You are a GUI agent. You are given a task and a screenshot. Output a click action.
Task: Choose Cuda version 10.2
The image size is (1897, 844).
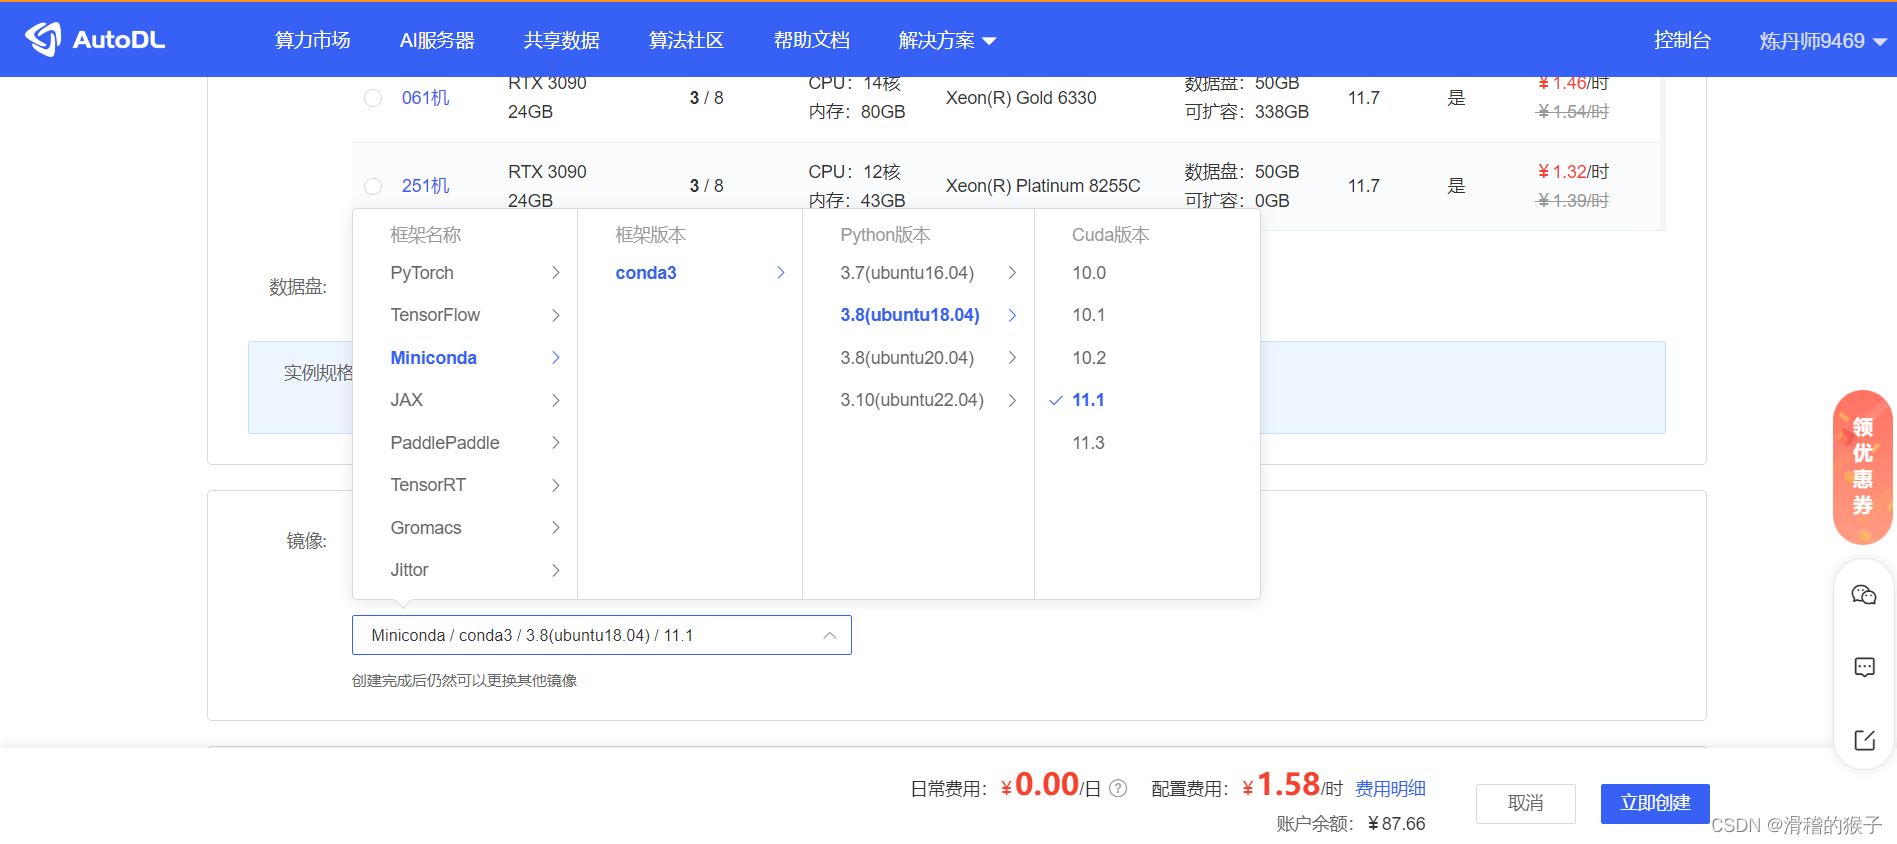(x=1089, y=358)
